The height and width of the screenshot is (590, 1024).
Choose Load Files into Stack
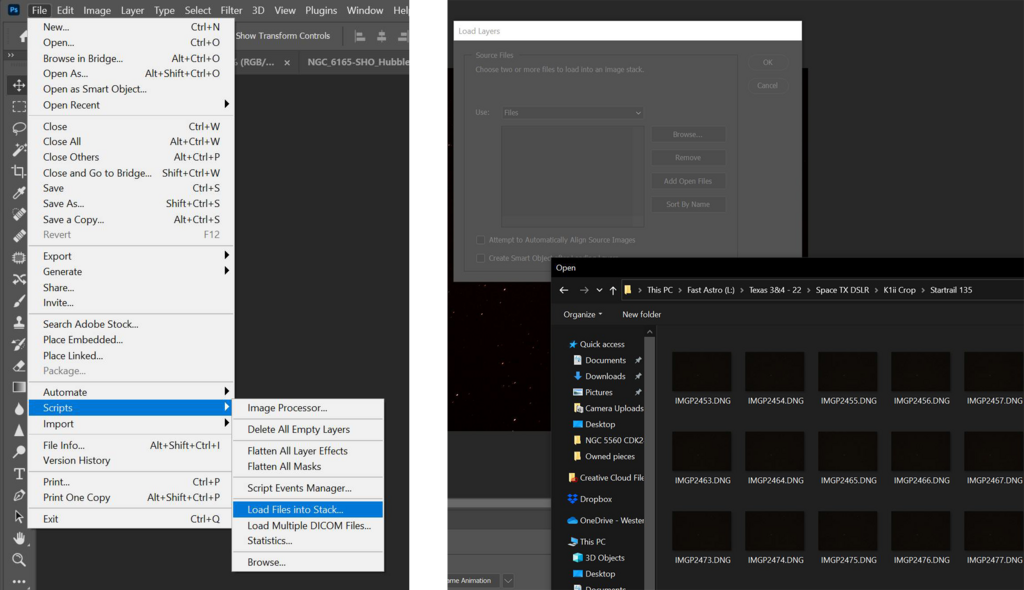(308, 510)
